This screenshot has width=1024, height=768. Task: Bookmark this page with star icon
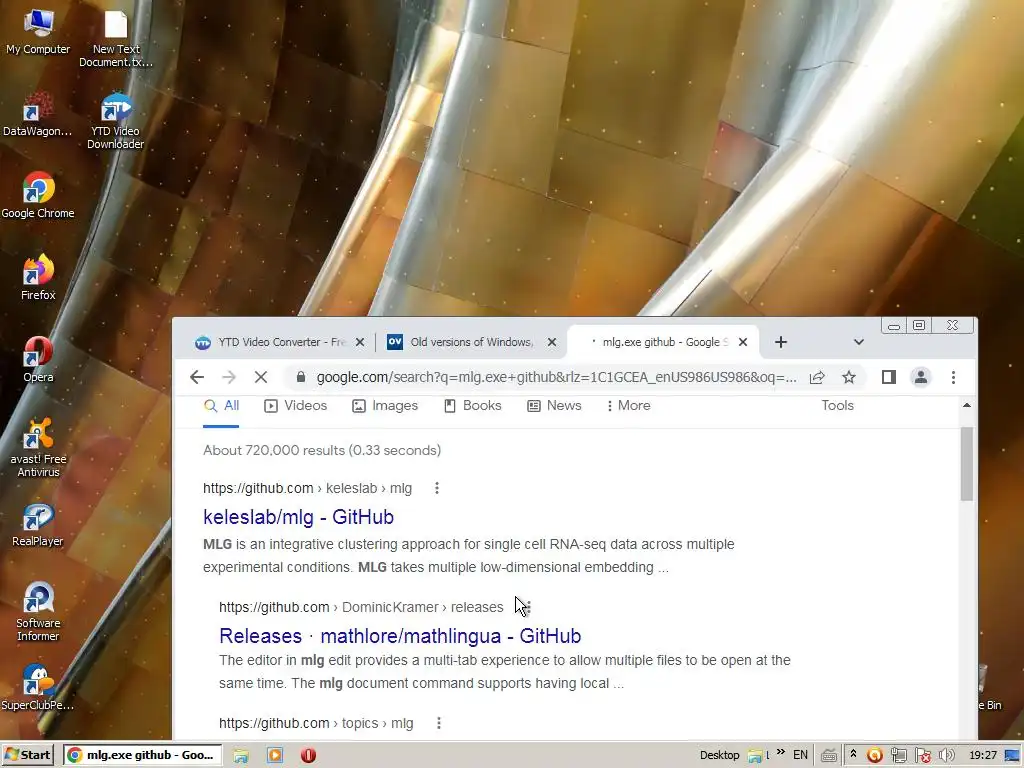[848, 377]
